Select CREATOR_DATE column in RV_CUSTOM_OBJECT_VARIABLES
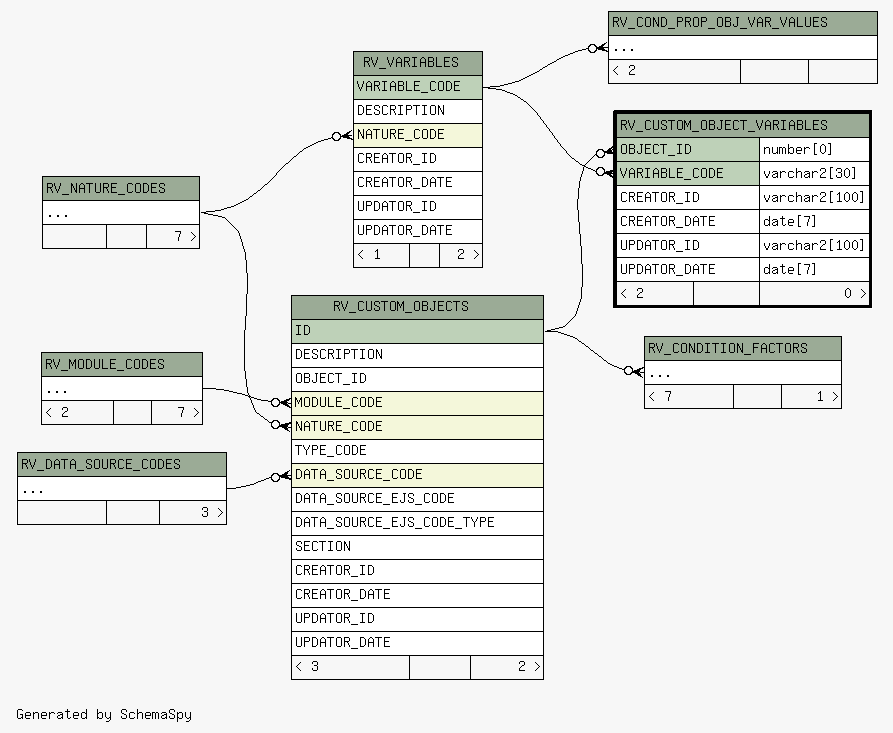 coord(688,222)
